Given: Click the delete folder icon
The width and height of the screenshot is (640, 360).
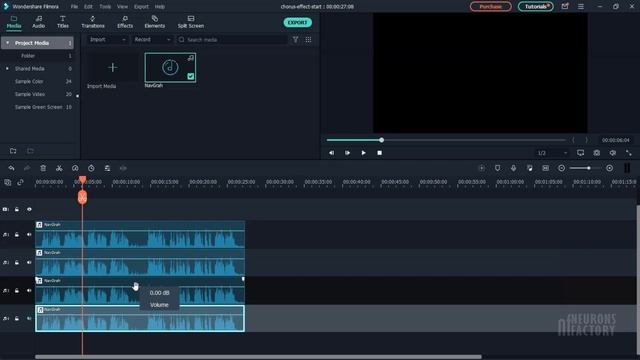Looking at the screenshot, I should pyautogui.click(x=30, y=151).
